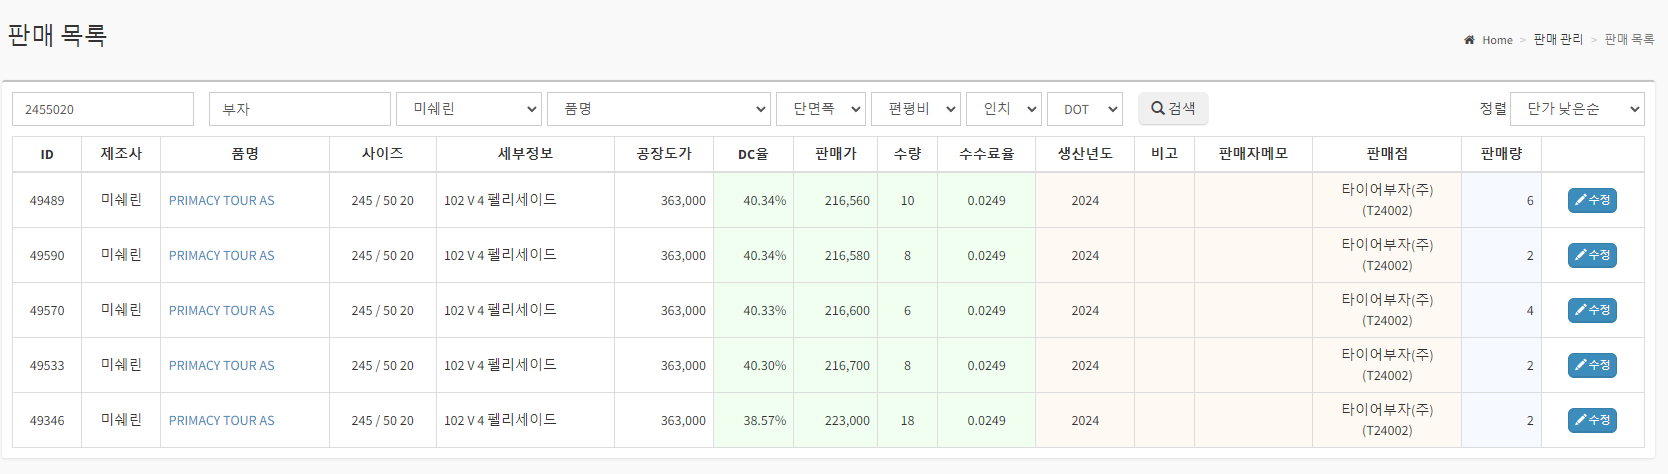
Task: Click the Home breadcrumb icon
Action: tap(1469, 40)
